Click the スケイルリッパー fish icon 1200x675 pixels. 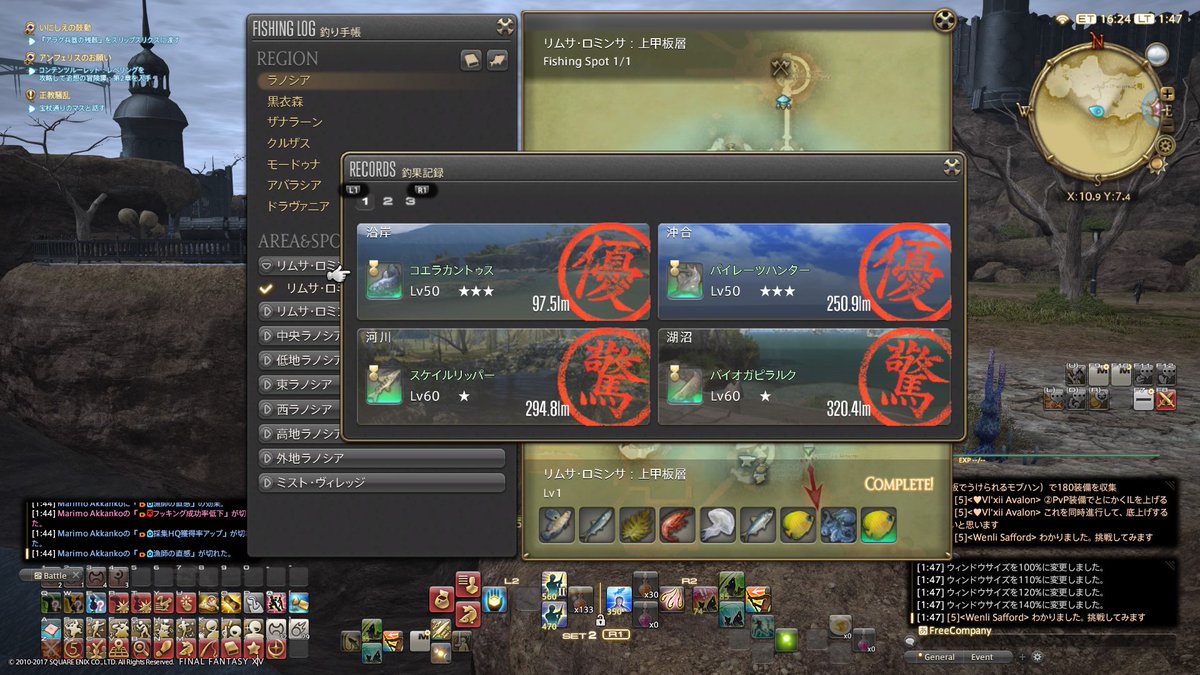coord(385,386)
